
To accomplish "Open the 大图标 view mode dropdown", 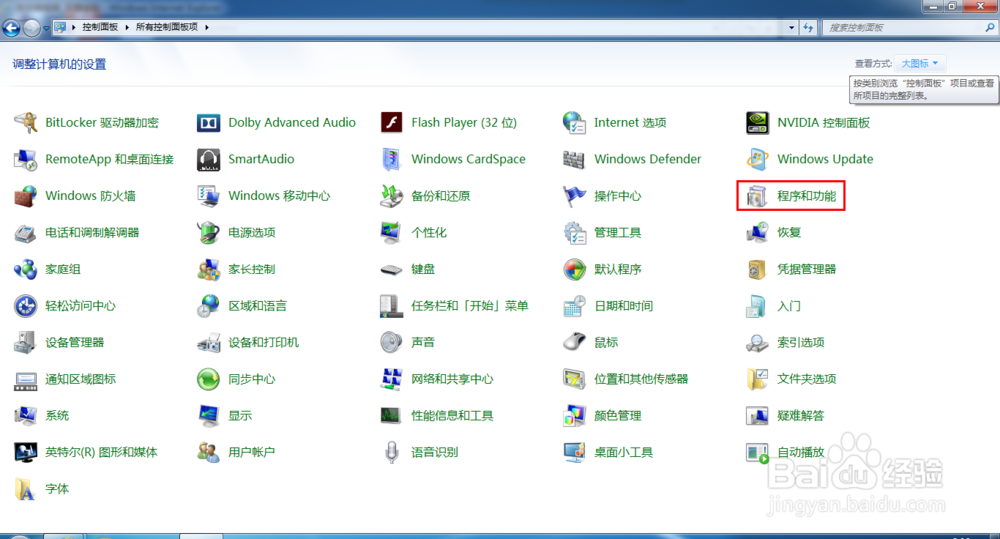I will click(920, 63).
